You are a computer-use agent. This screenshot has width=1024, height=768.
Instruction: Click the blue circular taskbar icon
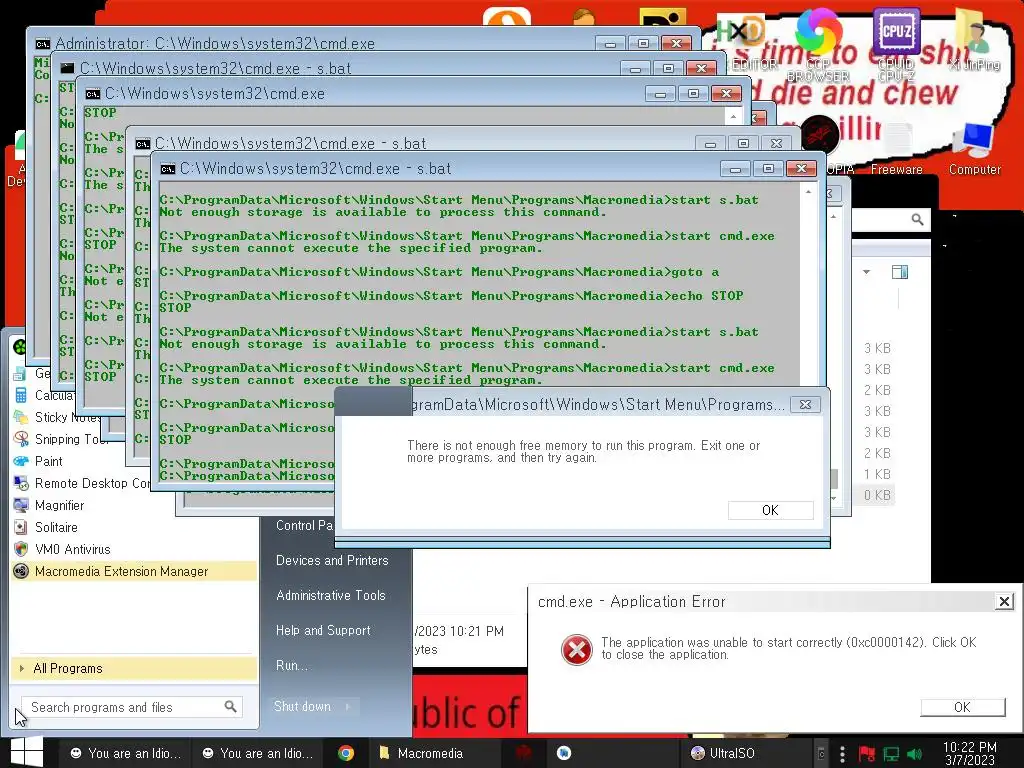(x=564, y=753)
